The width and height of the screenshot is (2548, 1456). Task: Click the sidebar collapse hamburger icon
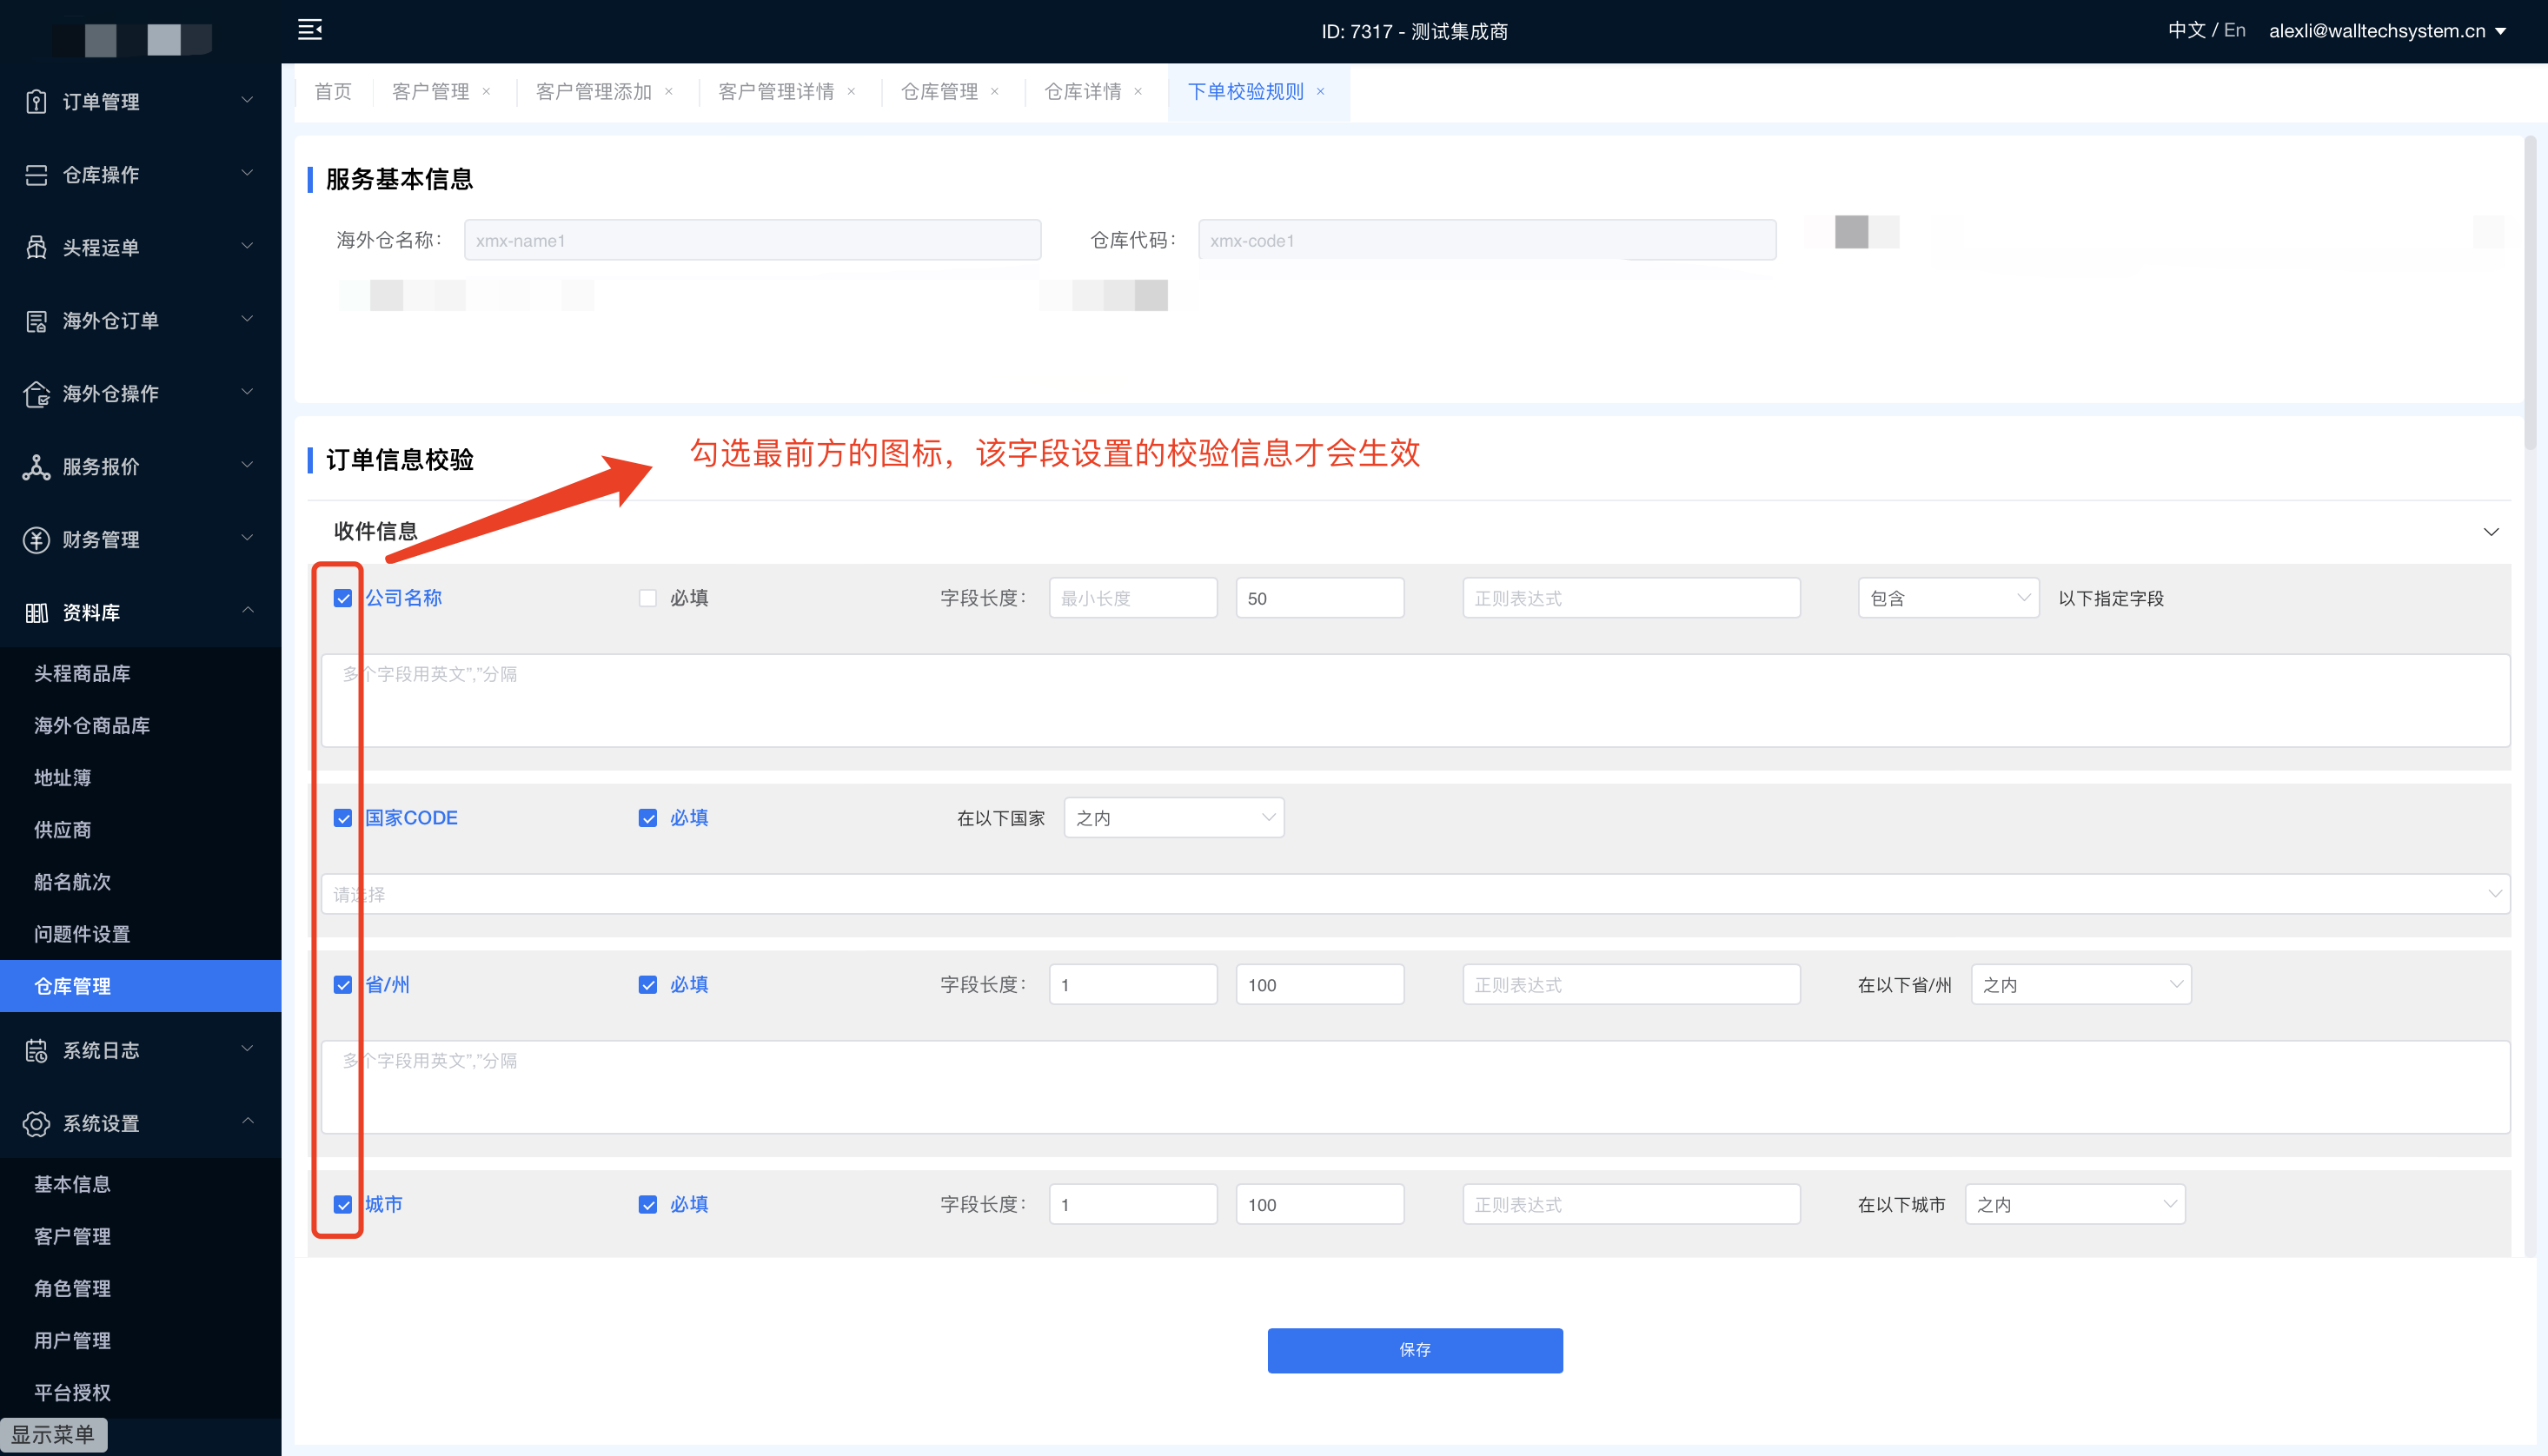click(310, 30)
